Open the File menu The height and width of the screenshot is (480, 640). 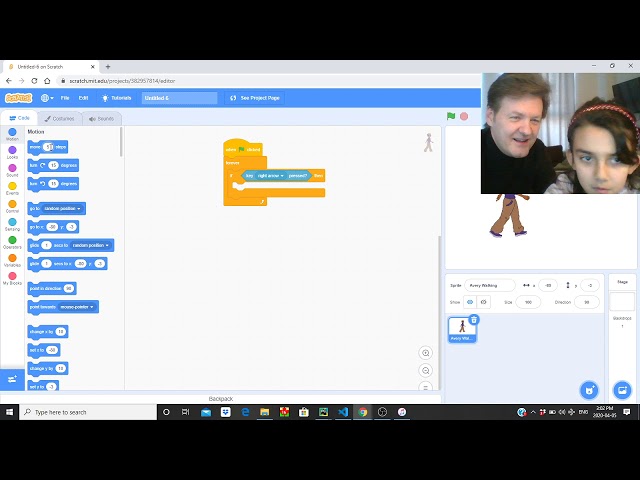[x=65, y=98]
